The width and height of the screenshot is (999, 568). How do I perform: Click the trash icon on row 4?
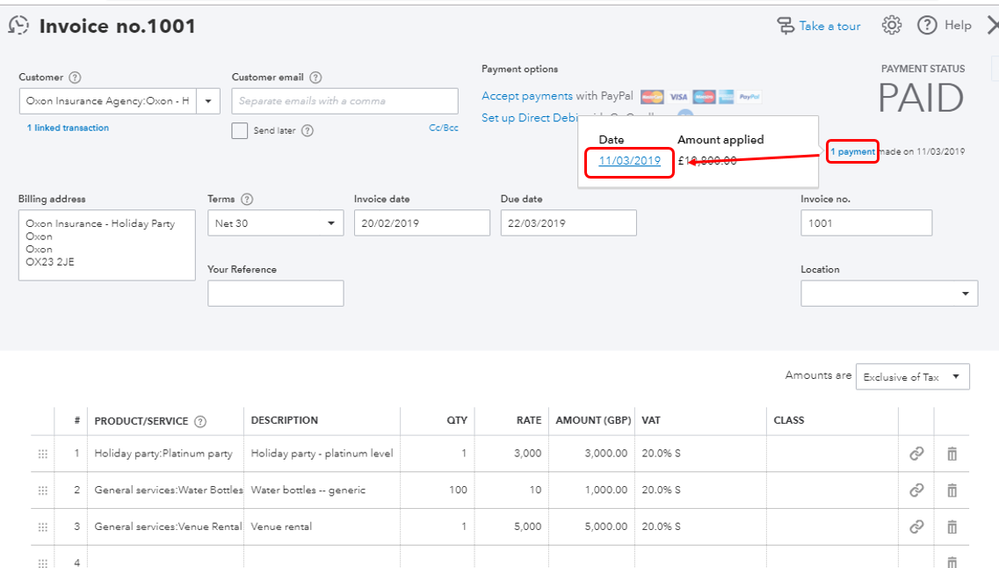pyautogui.click(x=952, y=562)
